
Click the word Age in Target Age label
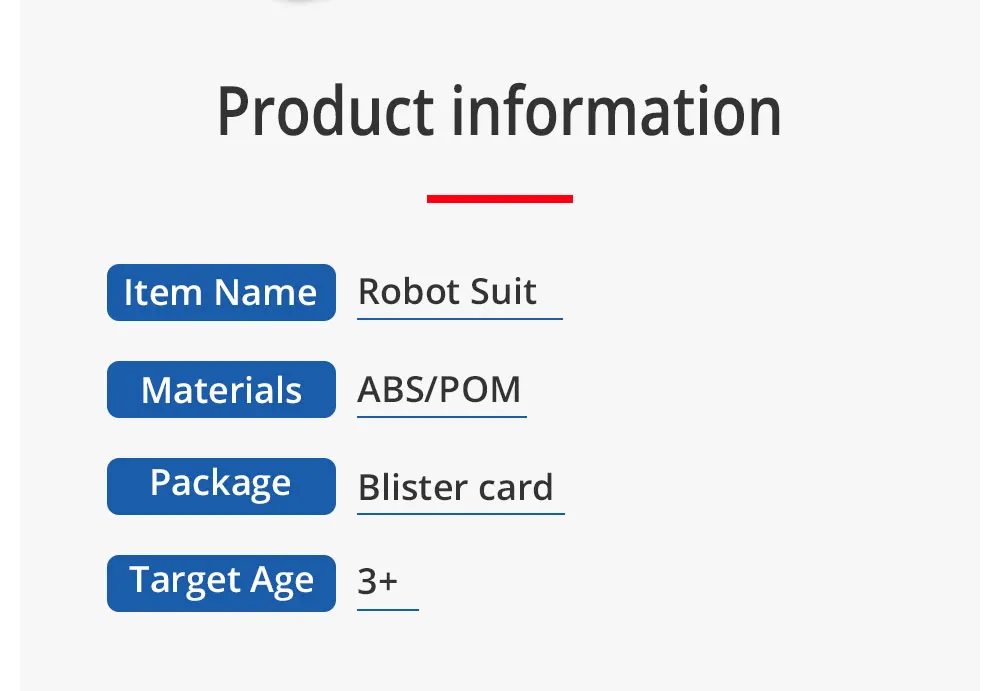click(282, 582)
